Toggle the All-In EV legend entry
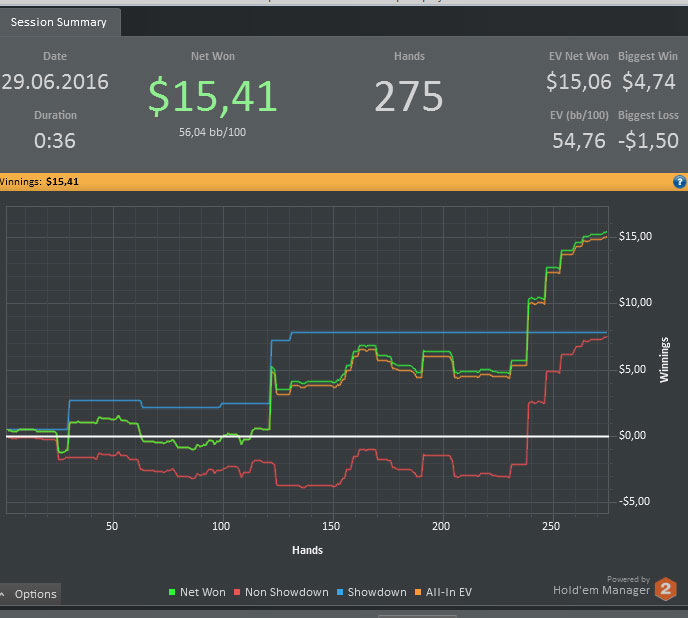Viewport: 688px width, 618px height. point(443,592)
